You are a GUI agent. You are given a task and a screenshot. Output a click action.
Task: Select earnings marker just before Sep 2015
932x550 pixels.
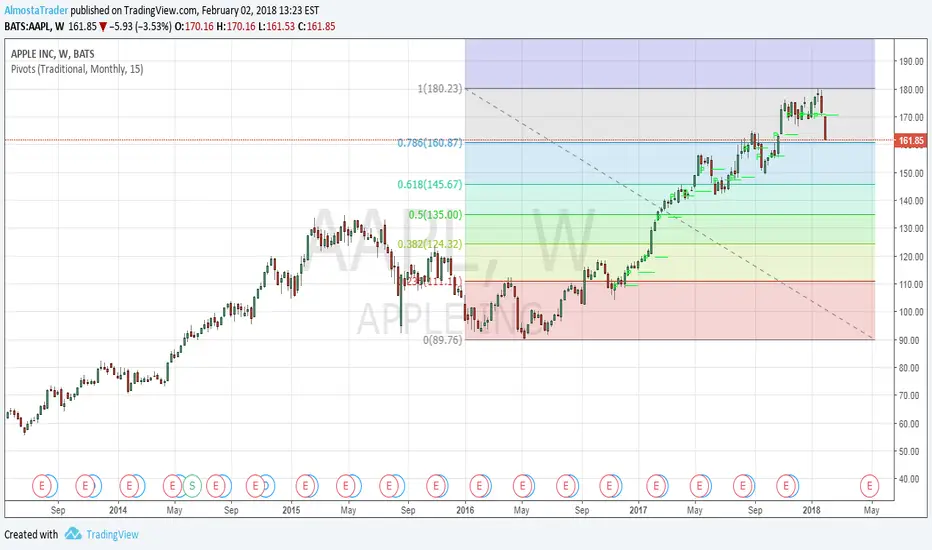[x=389, y=486]
